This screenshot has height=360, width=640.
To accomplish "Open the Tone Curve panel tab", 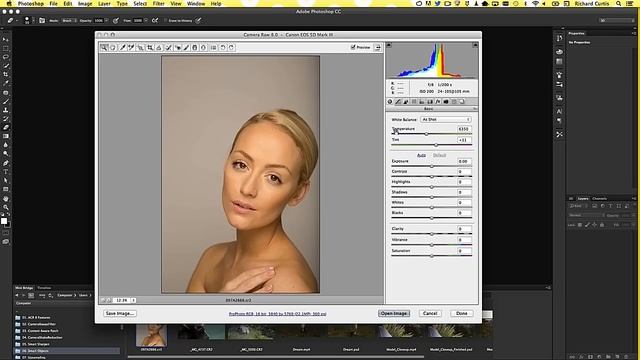I will coord(398,102).
